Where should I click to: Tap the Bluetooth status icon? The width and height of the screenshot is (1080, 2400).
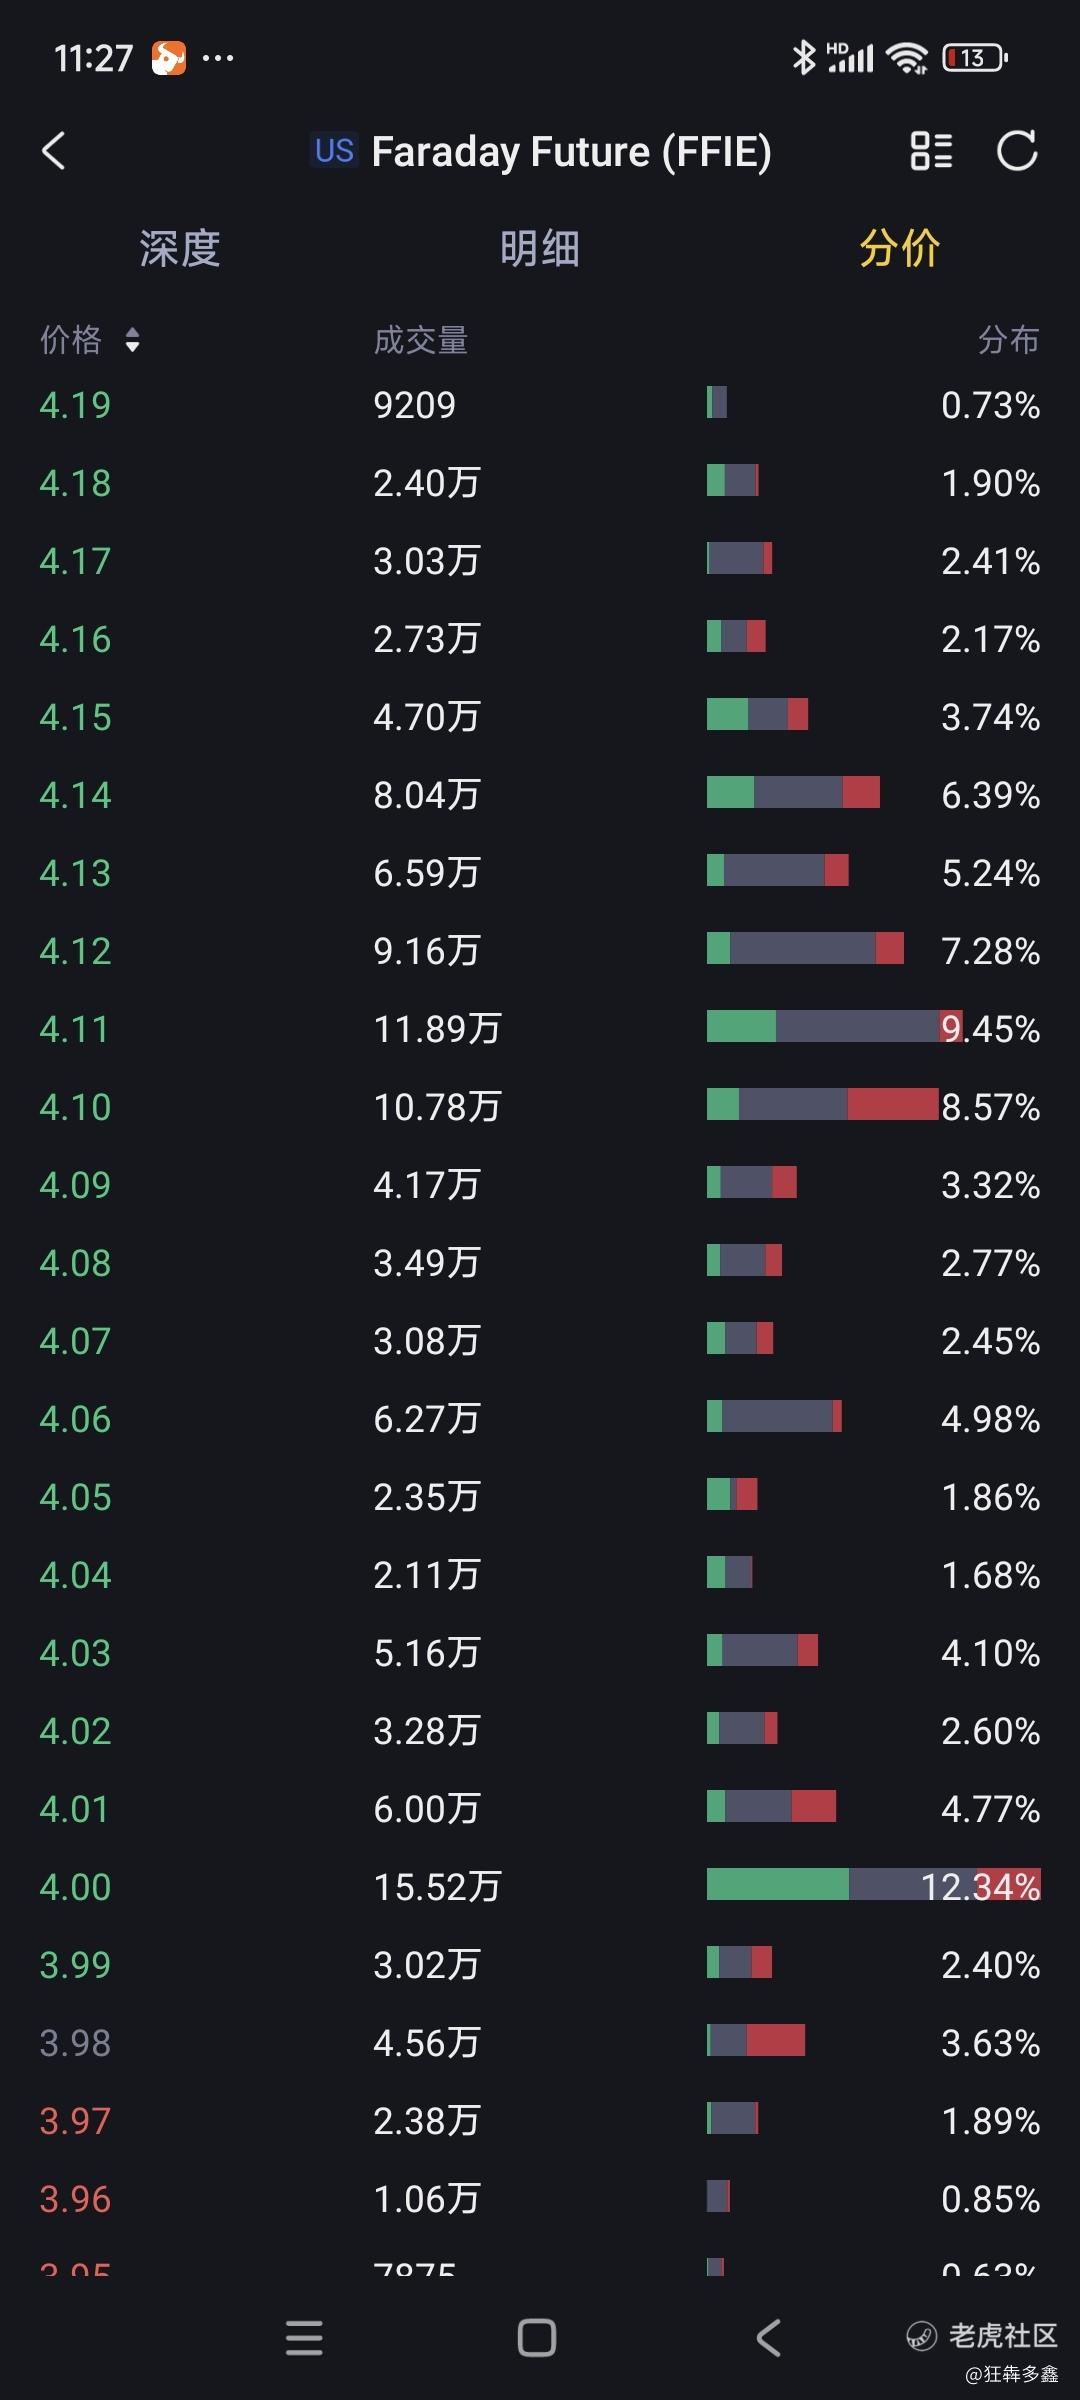pos(803,58)
